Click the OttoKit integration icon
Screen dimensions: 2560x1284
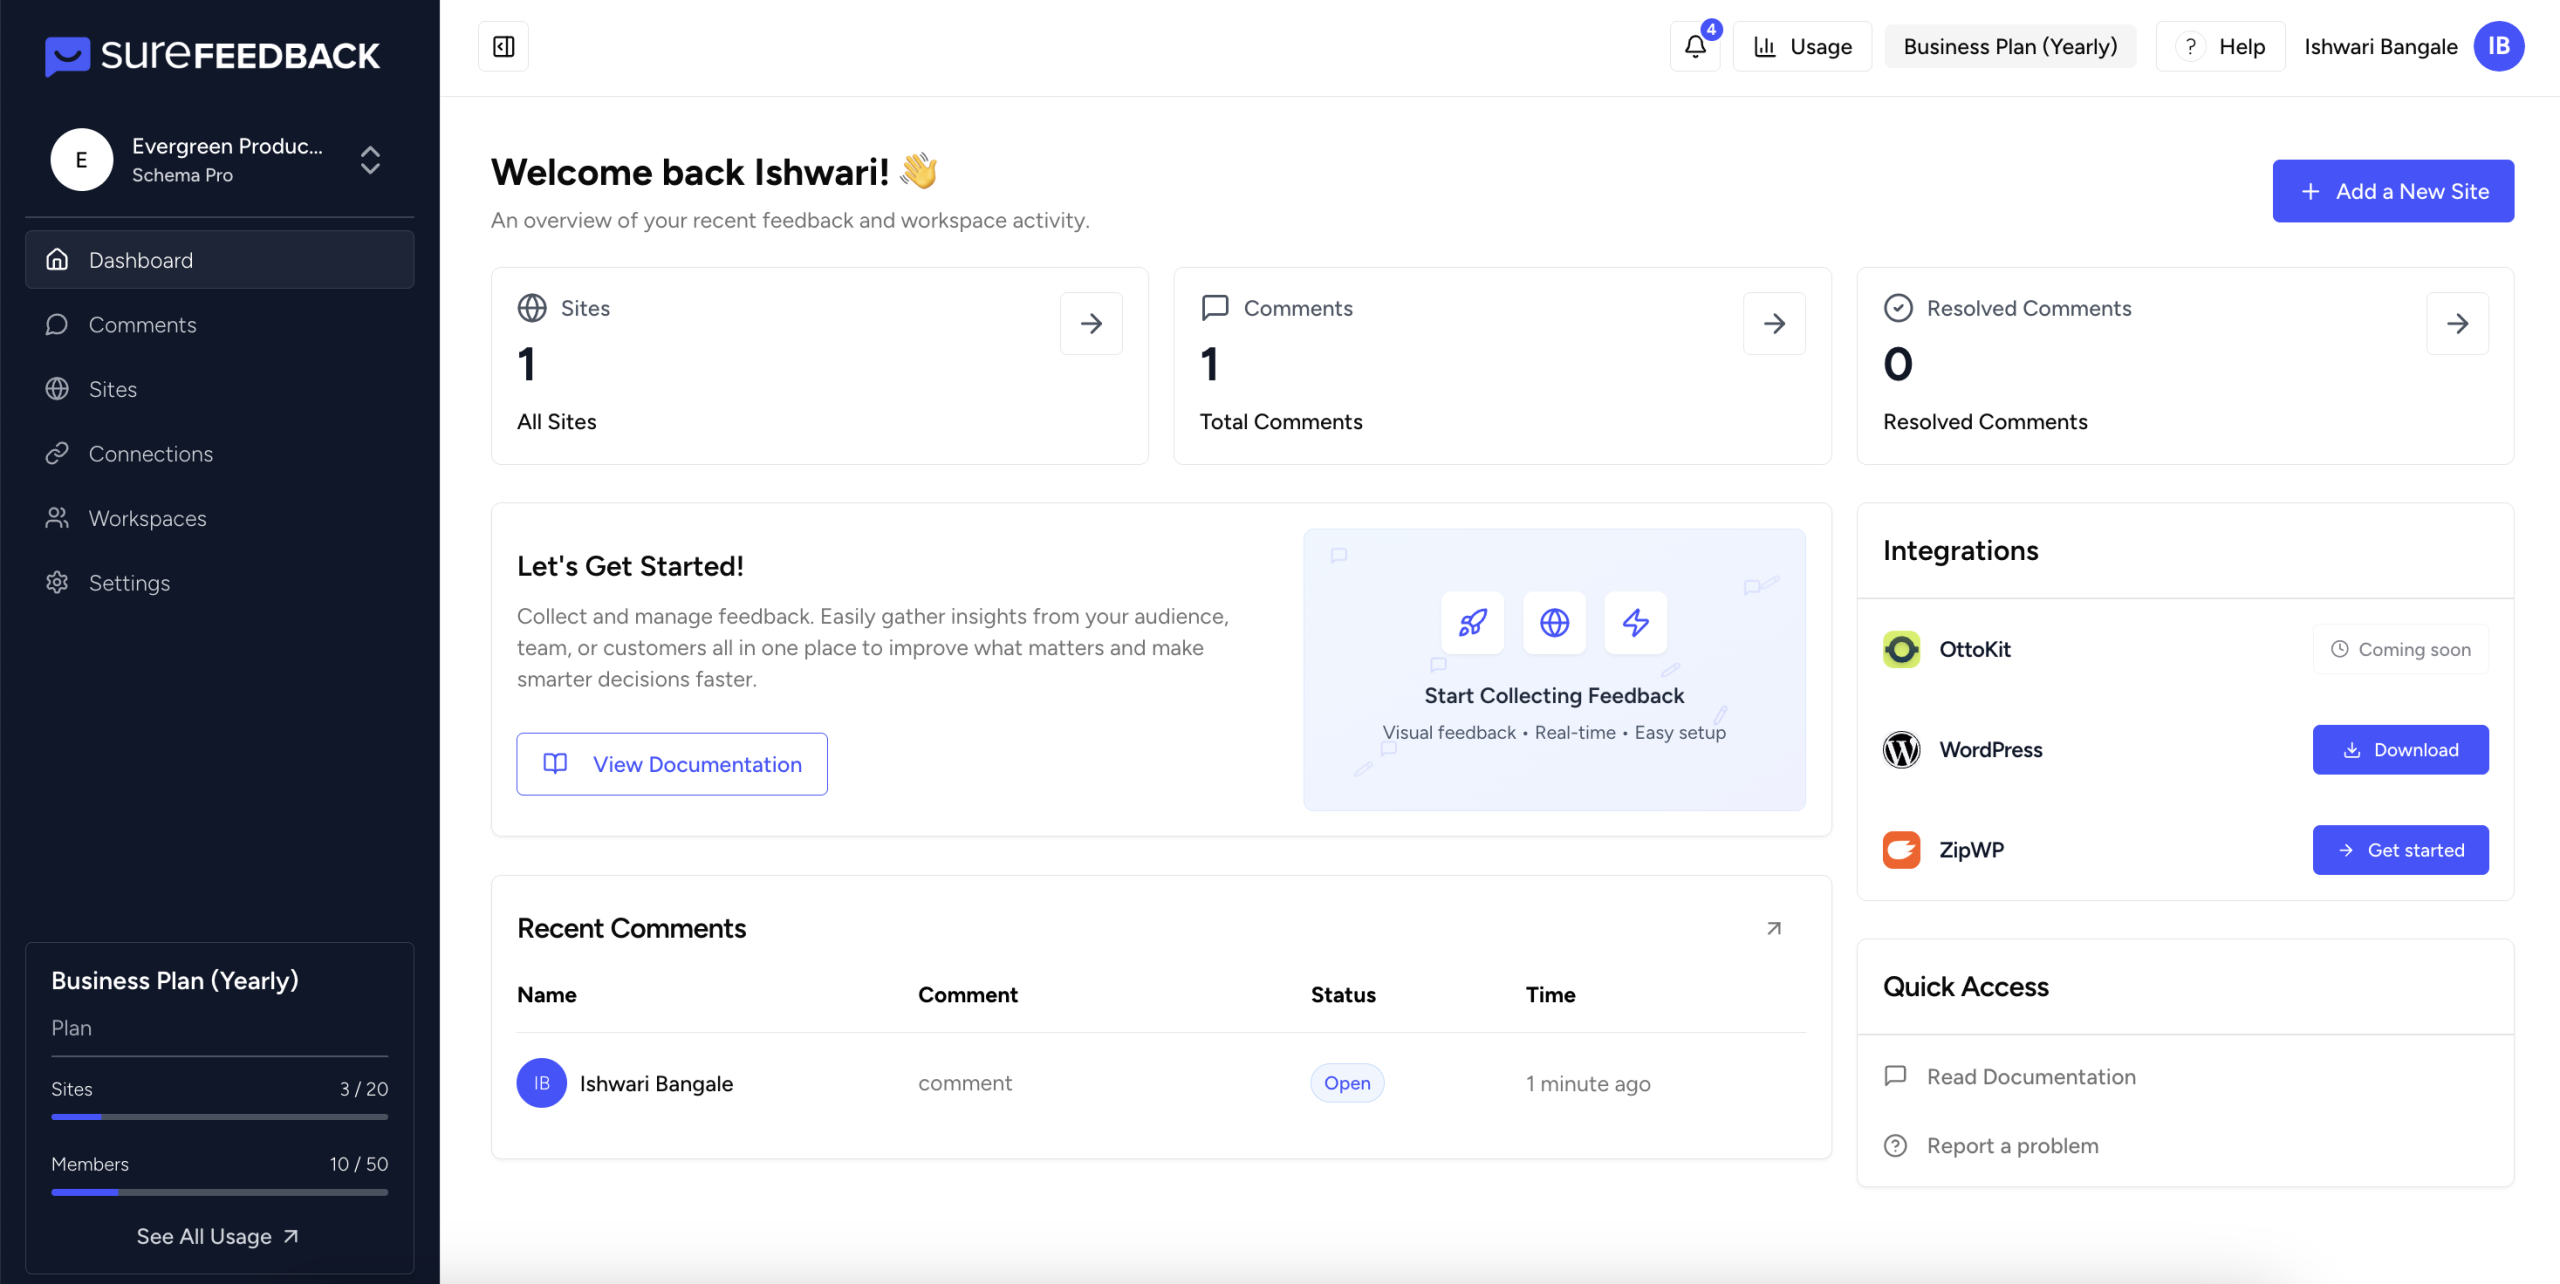[x=1901, y=649]
